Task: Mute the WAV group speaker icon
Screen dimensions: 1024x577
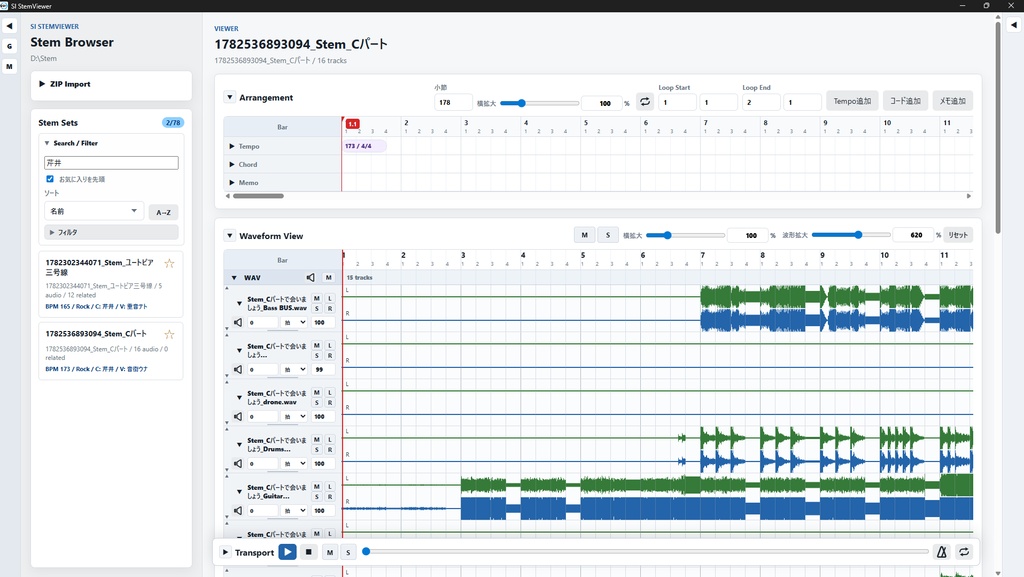Action: point(310,277)
